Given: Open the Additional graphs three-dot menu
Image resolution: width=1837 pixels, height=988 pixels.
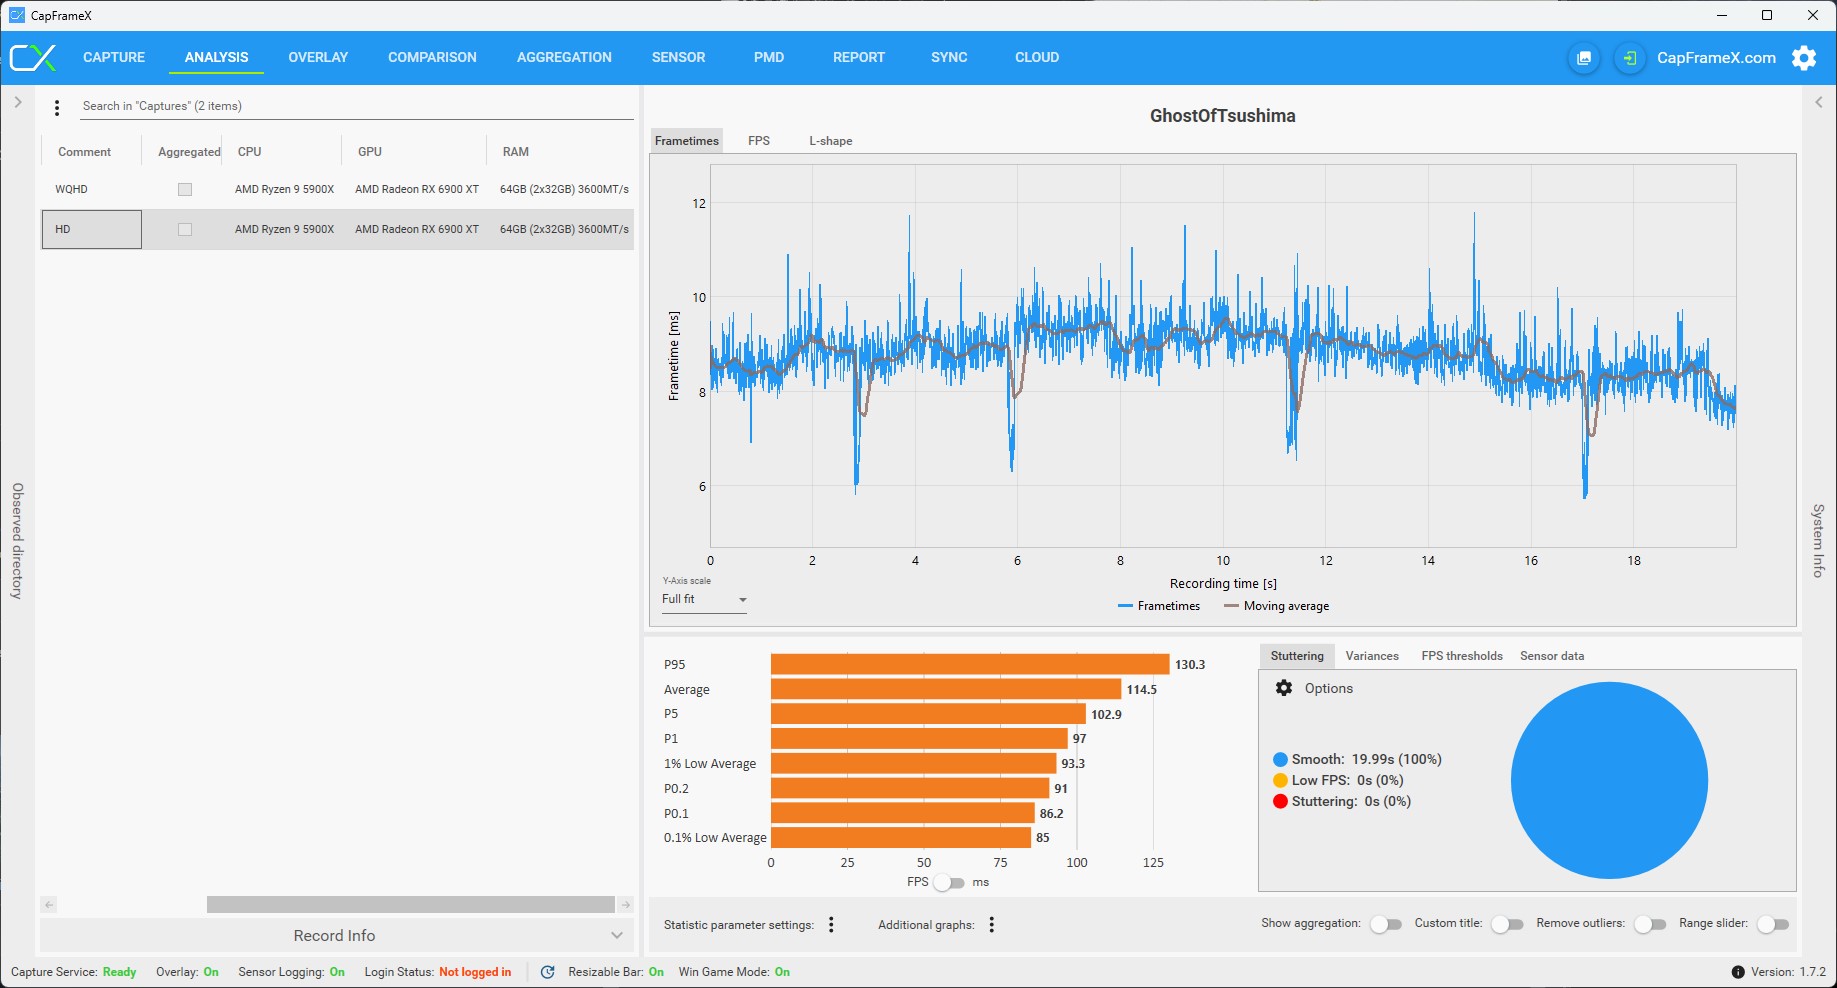Looking at the screenshot, I should pyautogui.click(x=992, y=925).
